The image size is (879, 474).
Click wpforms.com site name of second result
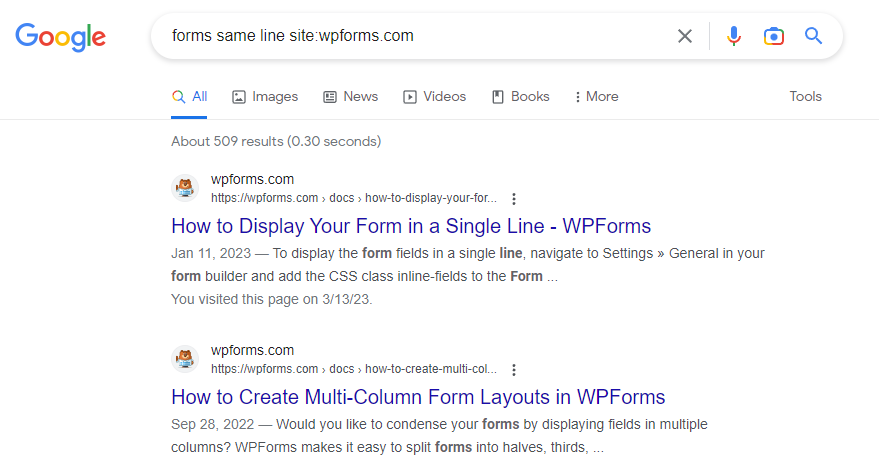(x=252, y=350)
